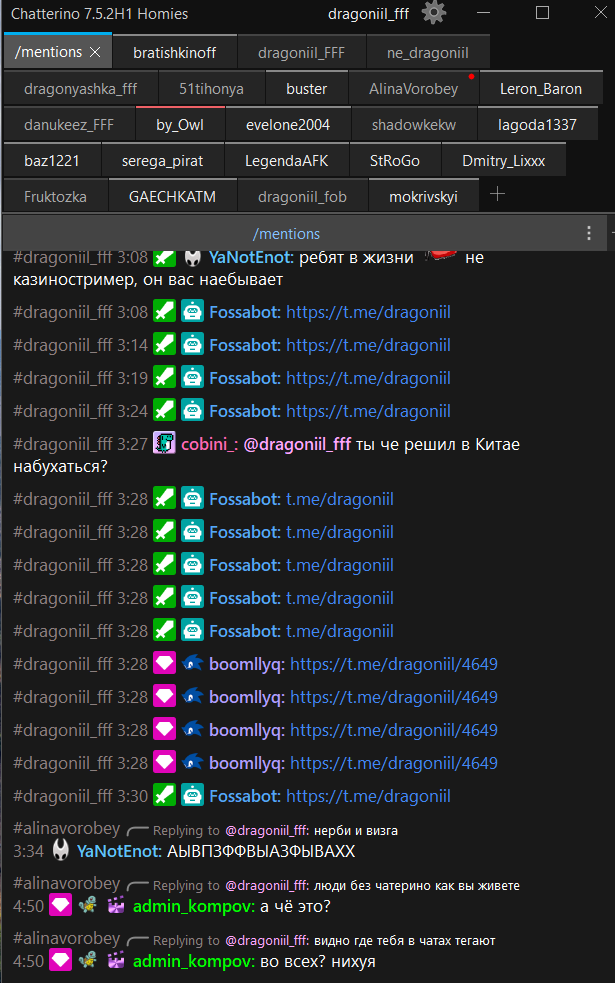Click pink heart badge in last admin_kompov message
Screen dimensions: 615x983
(60, 961)
